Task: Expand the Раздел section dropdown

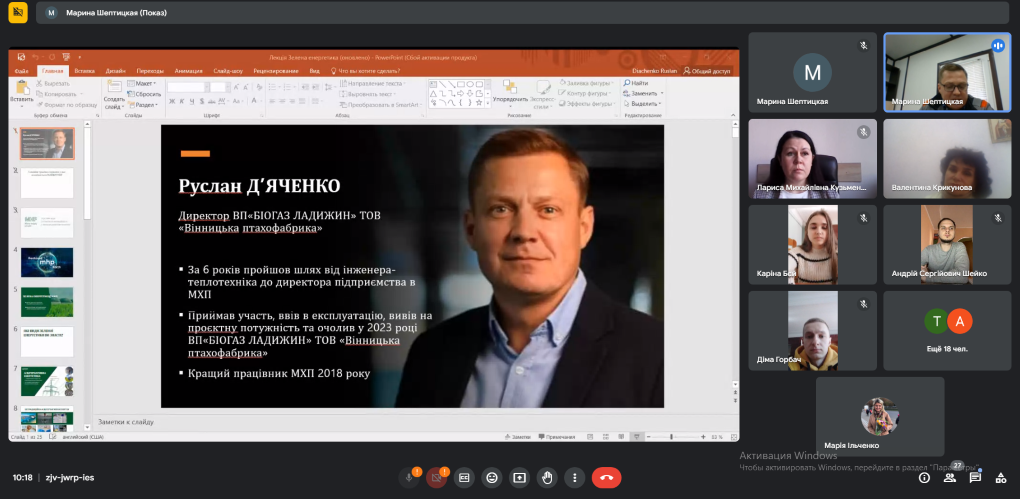Action: (x=142, y=104)
